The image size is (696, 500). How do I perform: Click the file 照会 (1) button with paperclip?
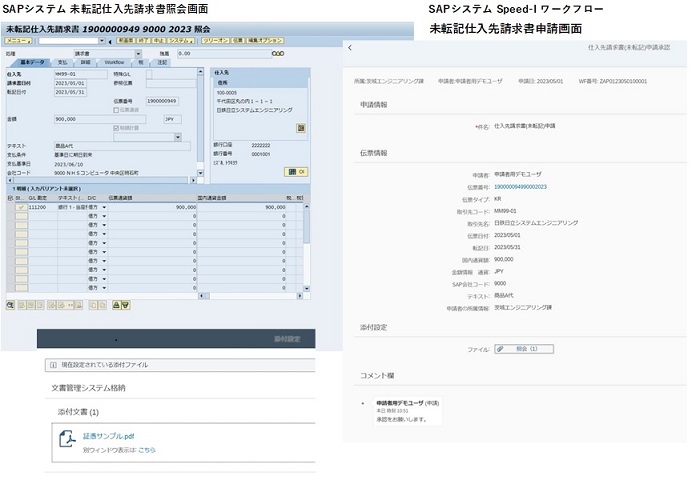point(524,349)
